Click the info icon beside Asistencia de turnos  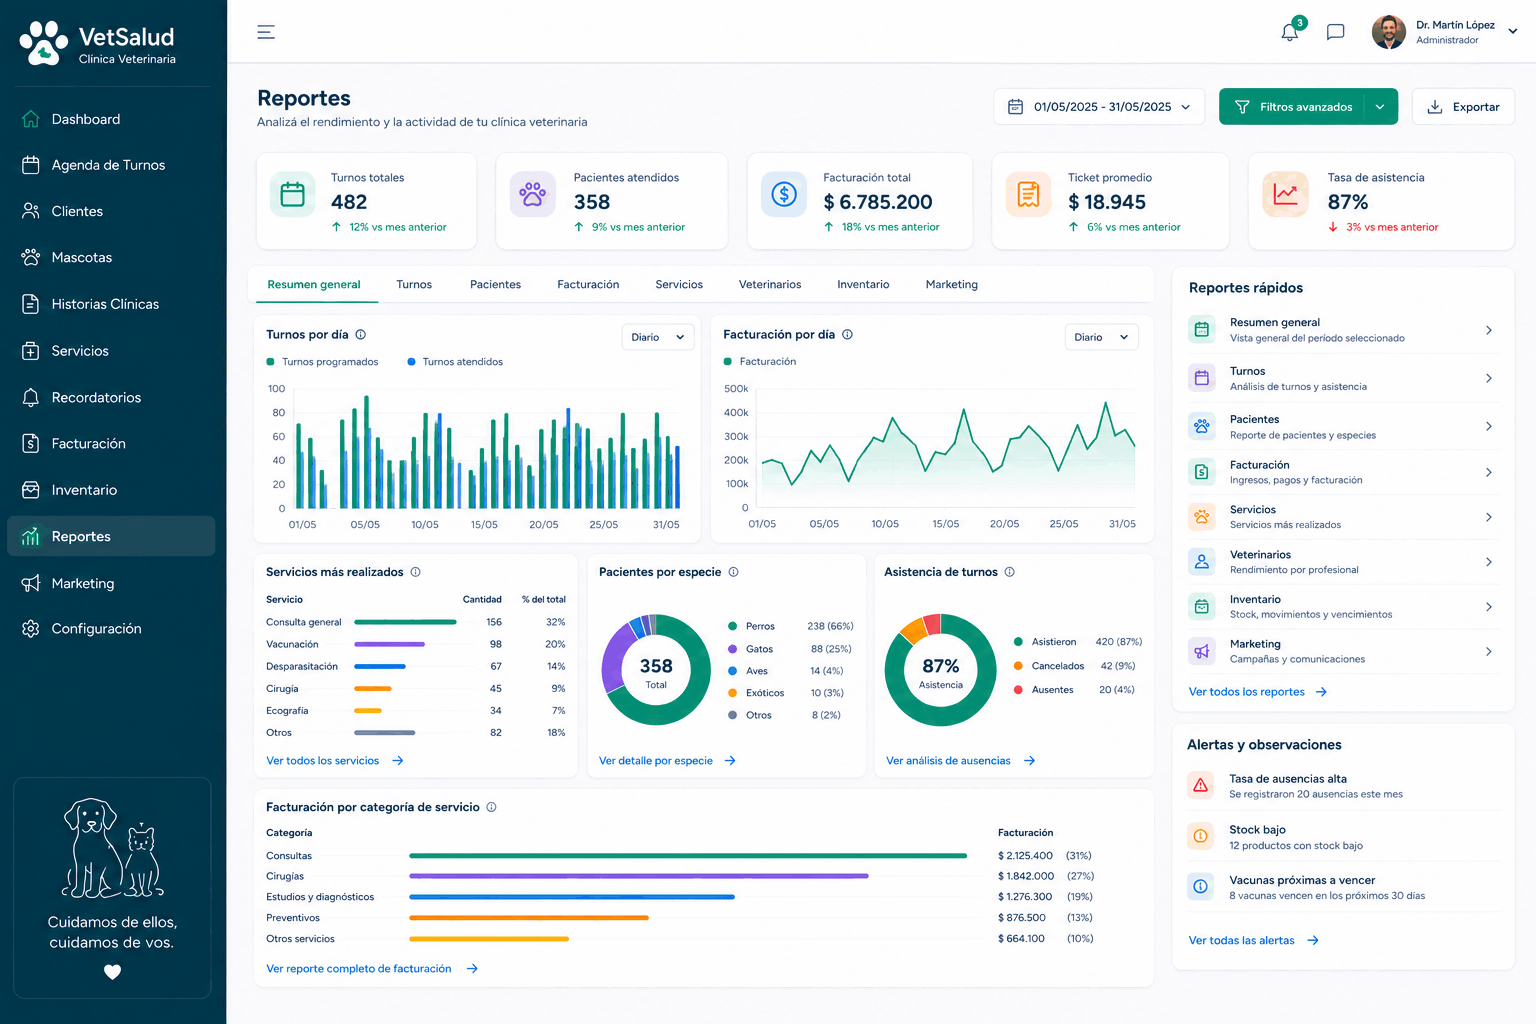click(1010, 572)
